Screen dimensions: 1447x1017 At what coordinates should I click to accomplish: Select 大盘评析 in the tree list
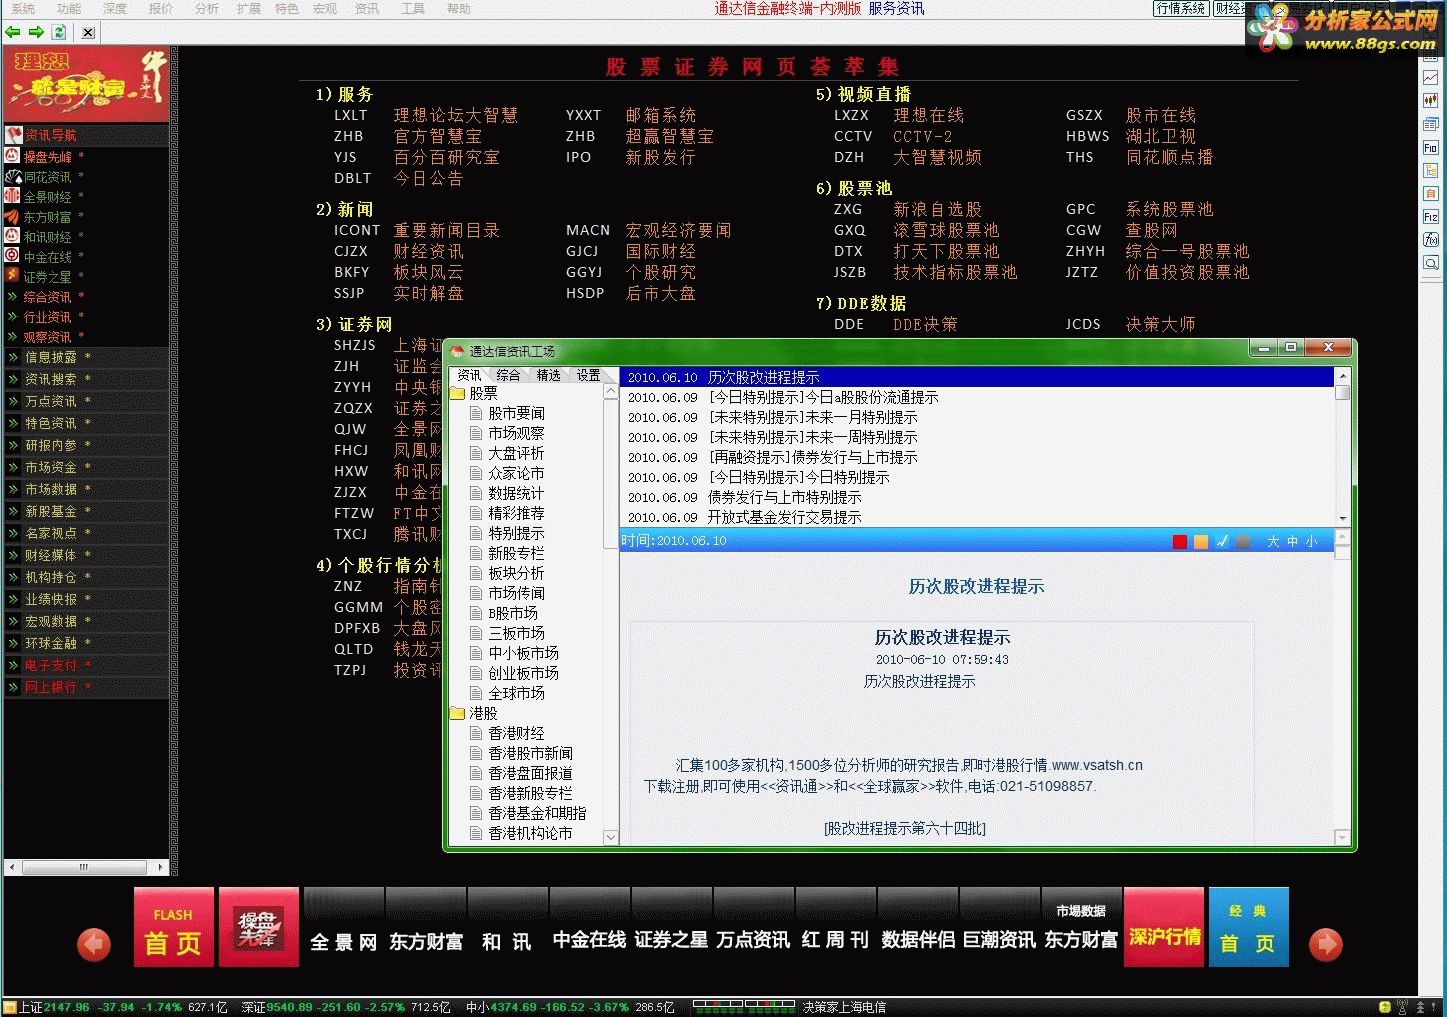point(516,453)
